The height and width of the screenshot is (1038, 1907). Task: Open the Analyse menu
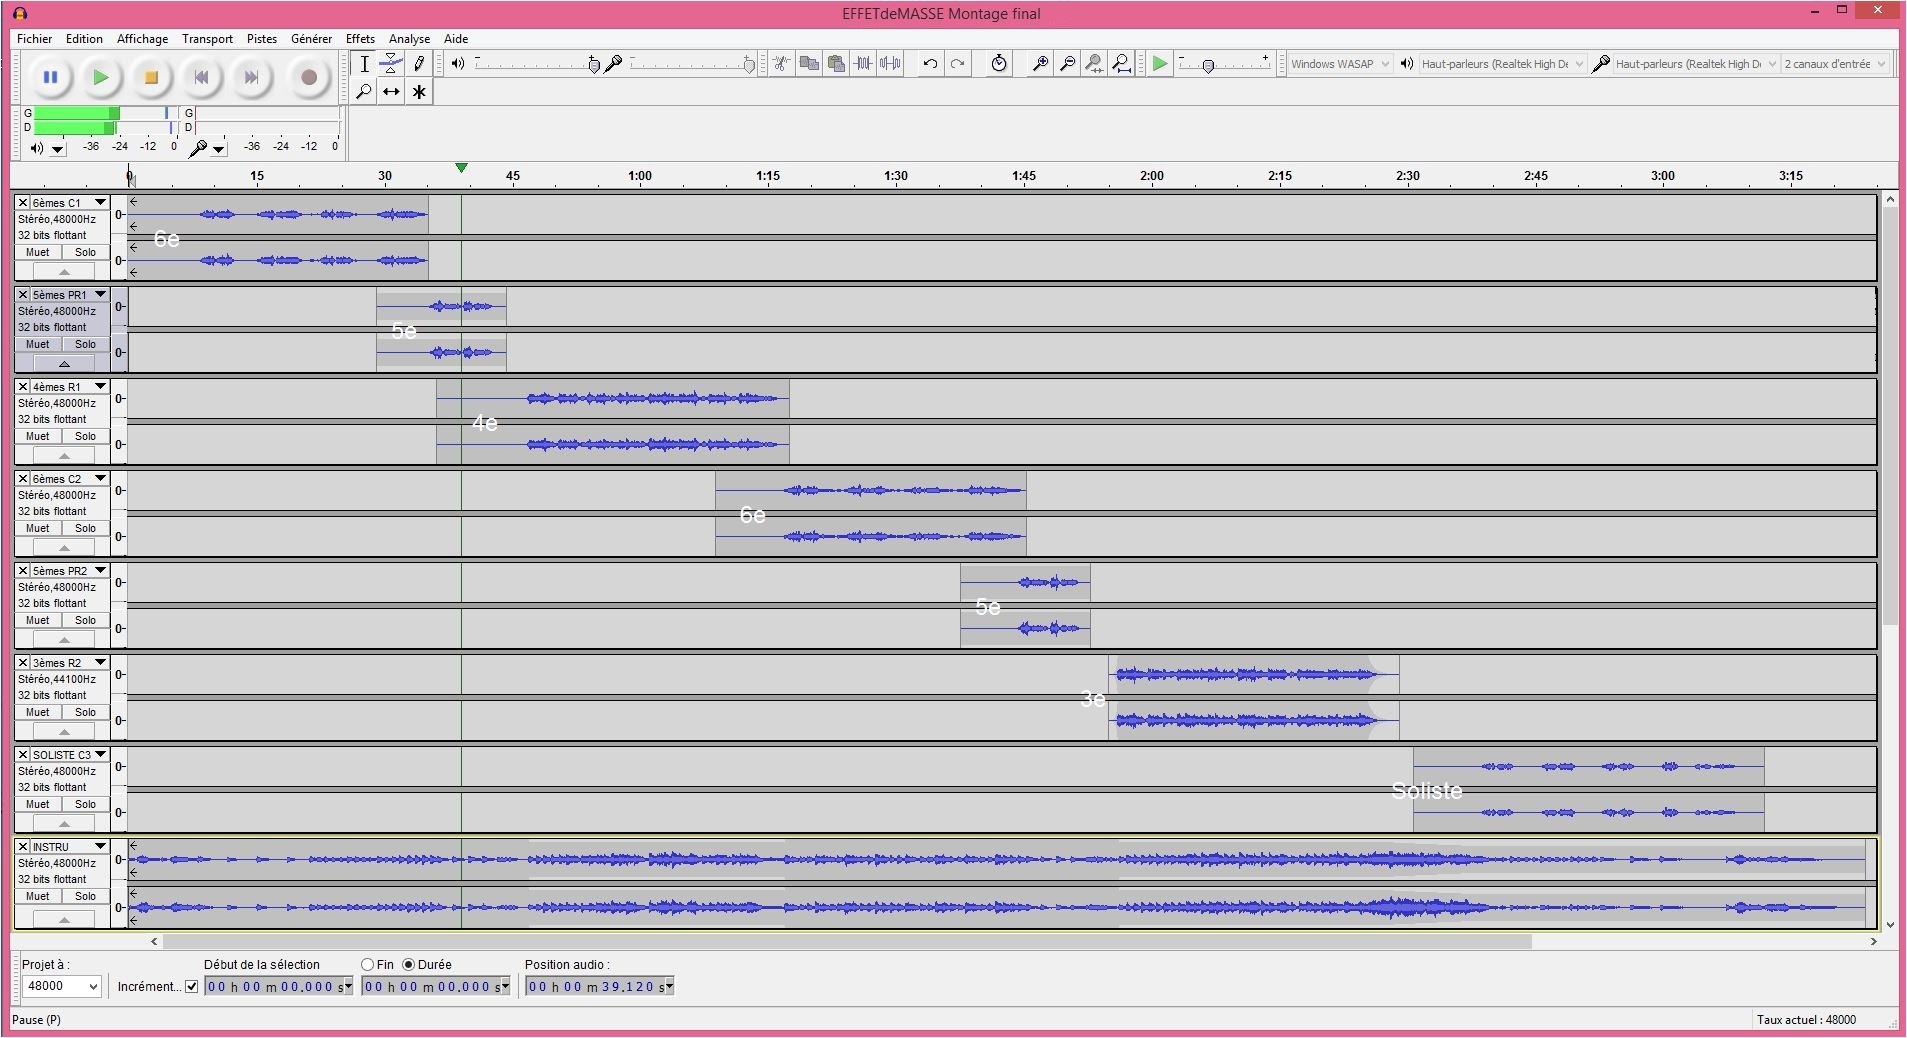tap(409, 39)
